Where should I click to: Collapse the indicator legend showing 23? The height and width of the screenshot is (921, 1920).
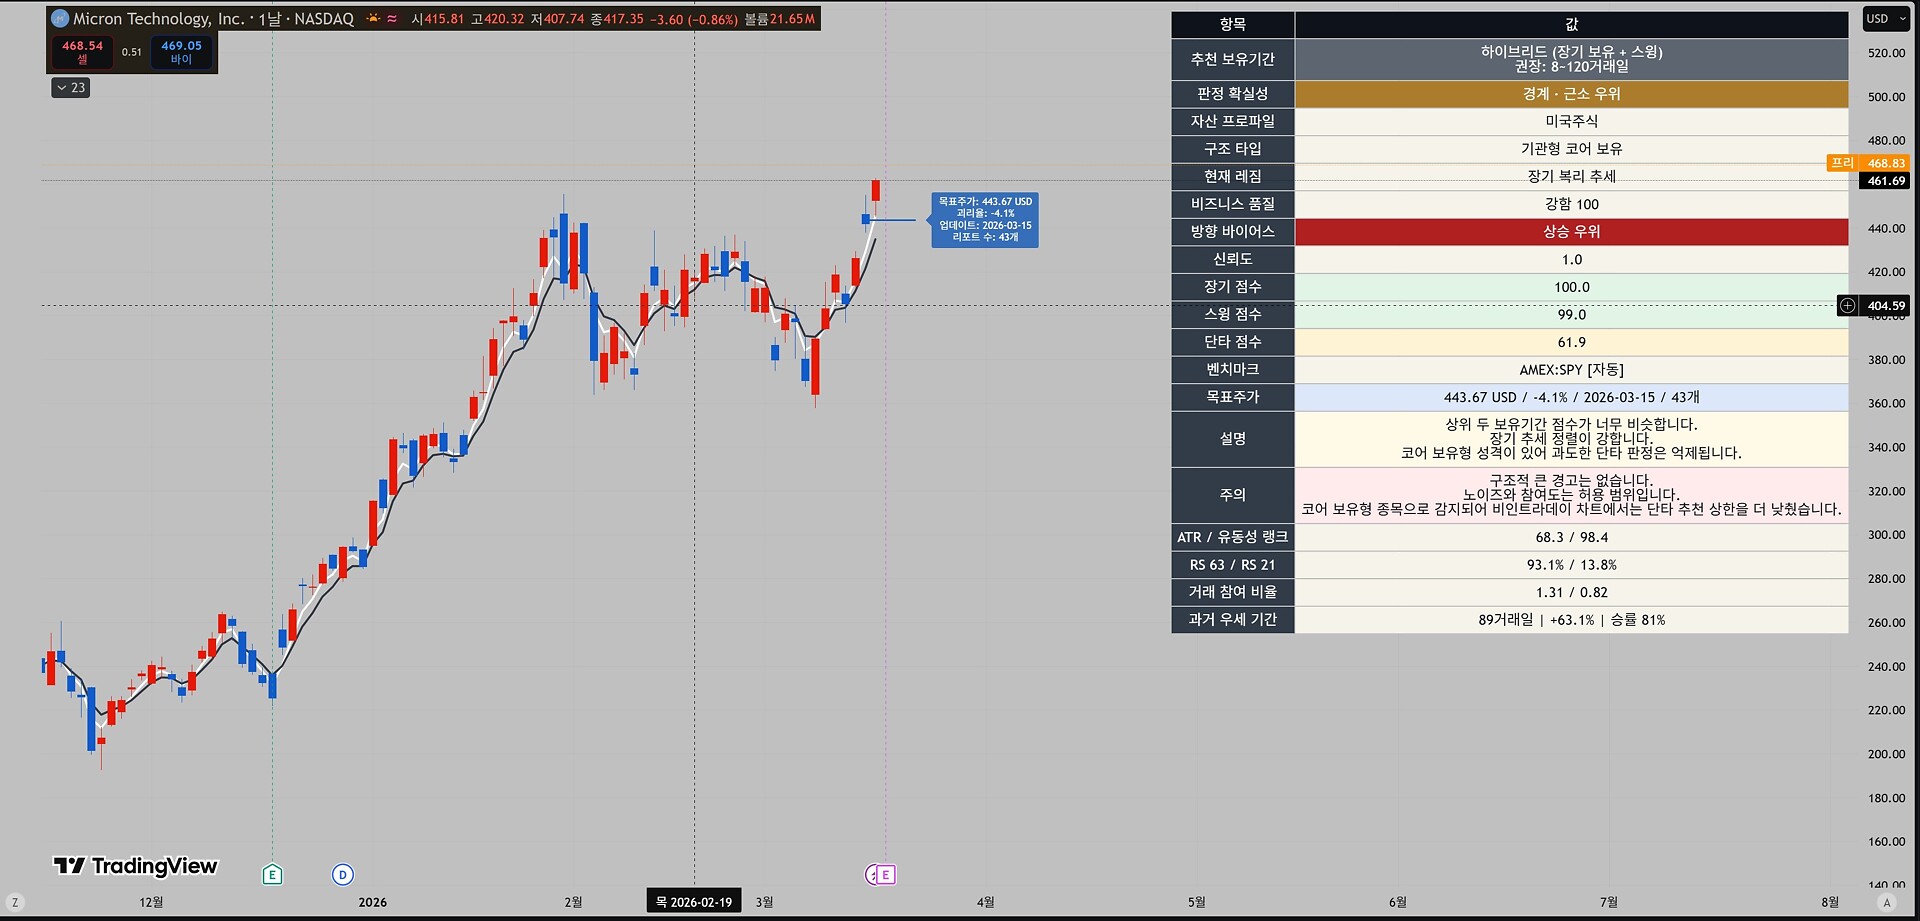click(70, 88)
